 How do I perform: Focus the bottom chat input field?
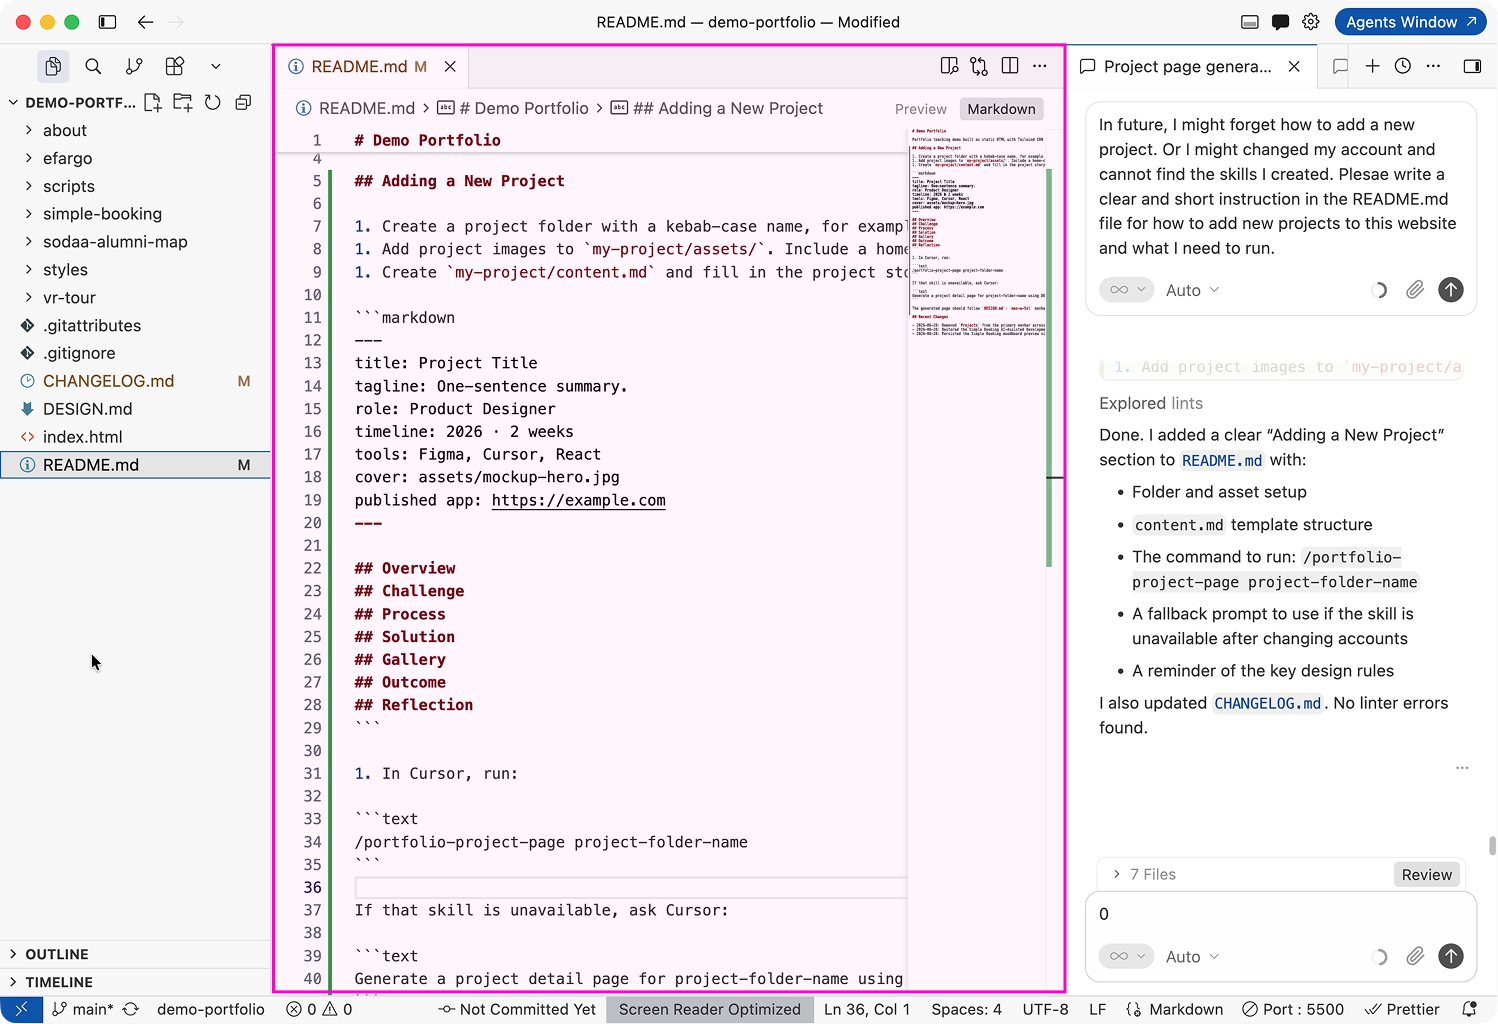point(1281,914)
